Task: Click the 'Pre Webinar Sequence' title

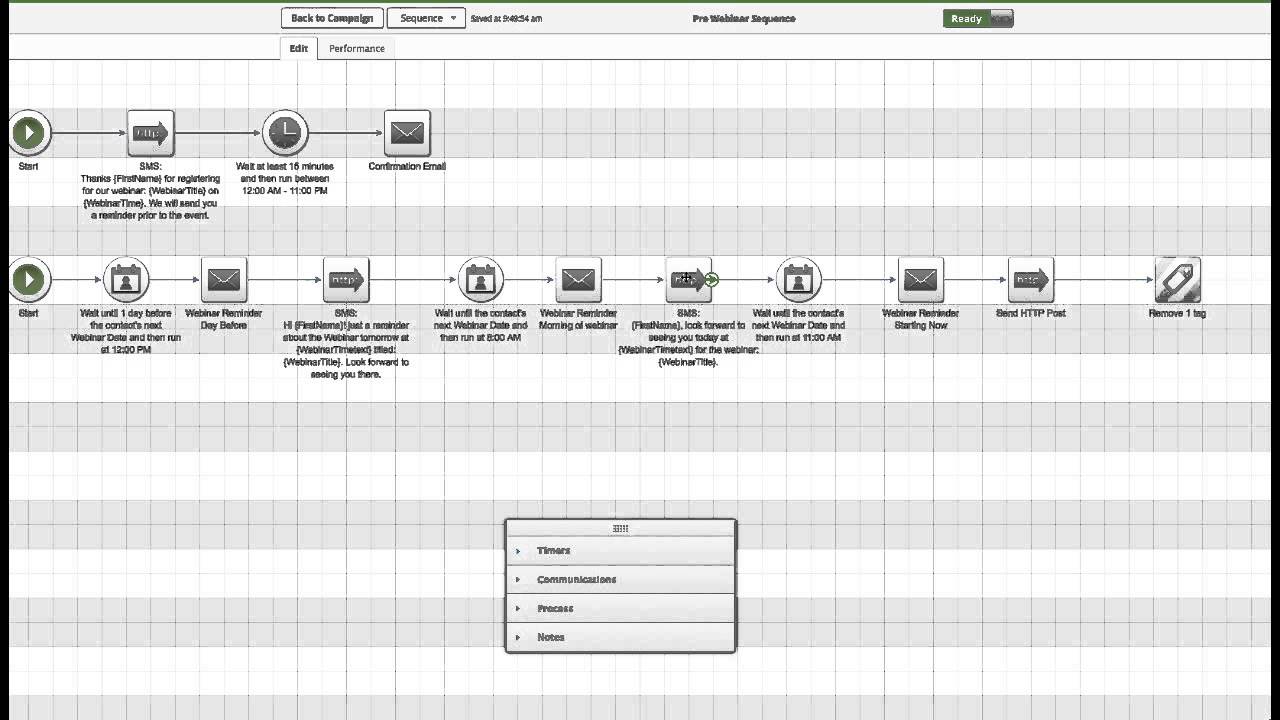Action: [744, 19]
